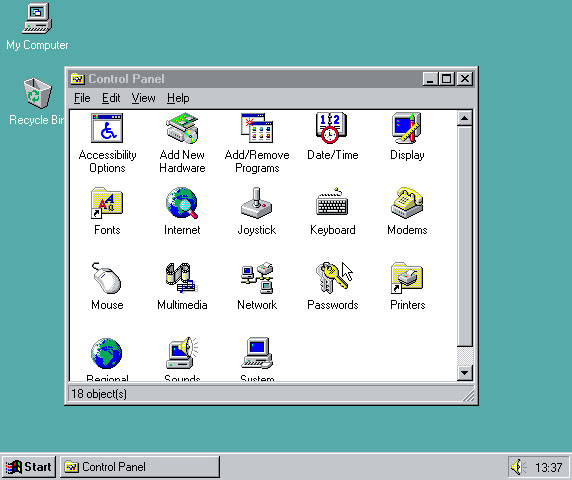Select the Fonts folder shortcut icon
The image size is (572, 480).
click(x=107, y=203)
